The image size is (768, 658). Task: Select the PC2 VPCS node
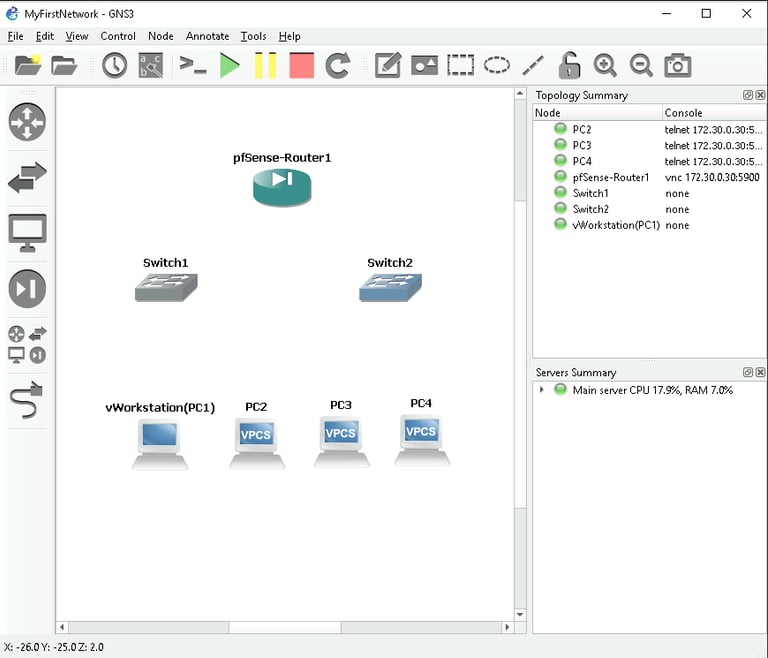(256, 443)
